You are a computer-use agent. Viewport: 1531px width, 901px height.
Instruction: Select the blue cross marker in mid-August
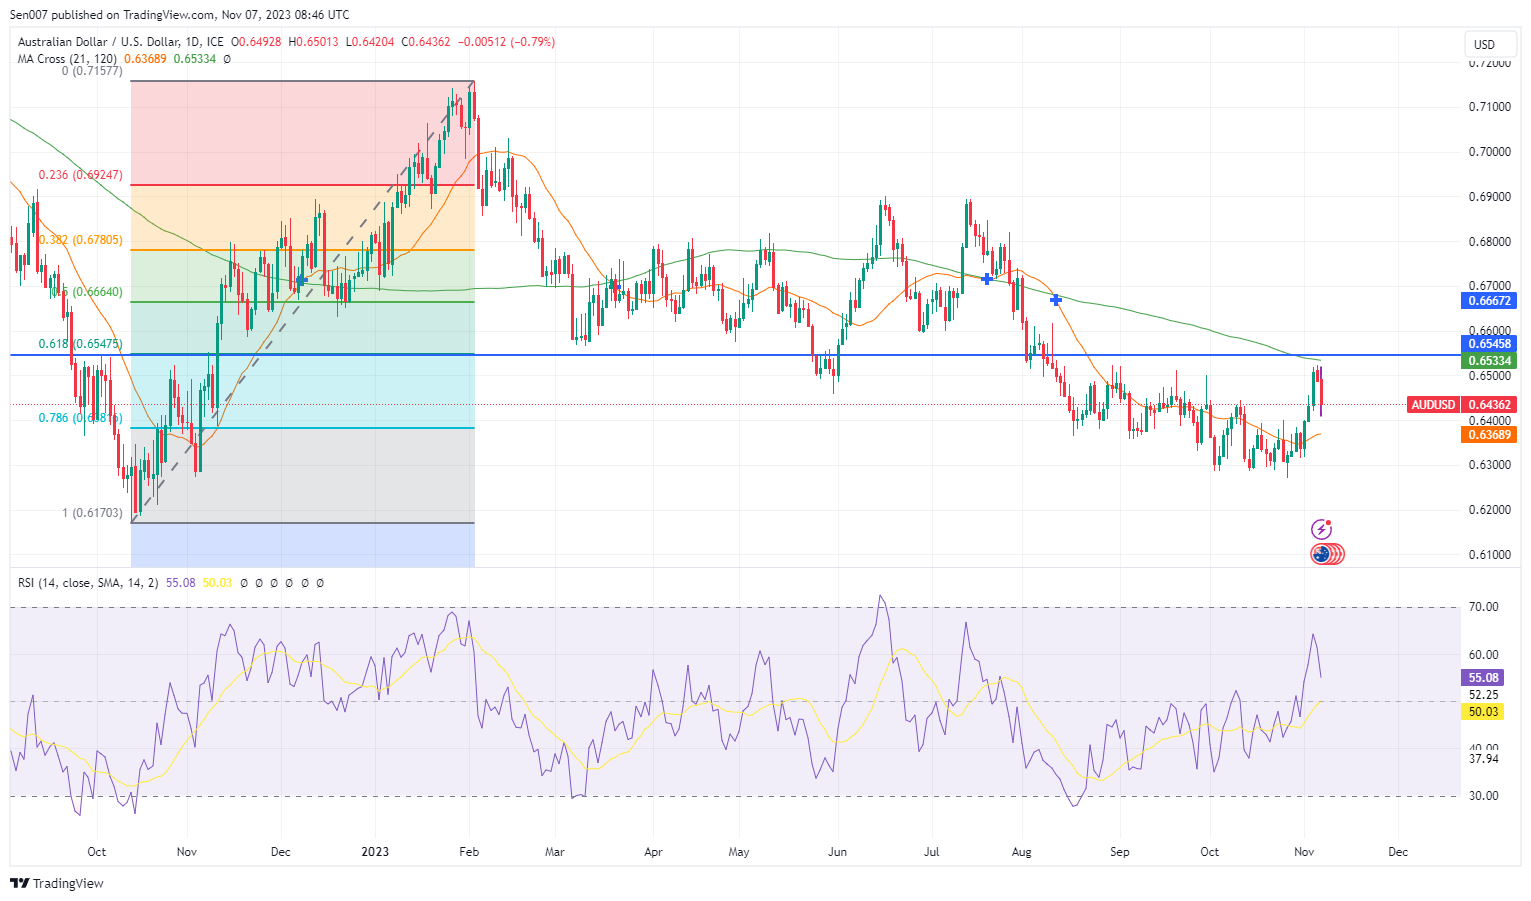[x=1056, y=300]
